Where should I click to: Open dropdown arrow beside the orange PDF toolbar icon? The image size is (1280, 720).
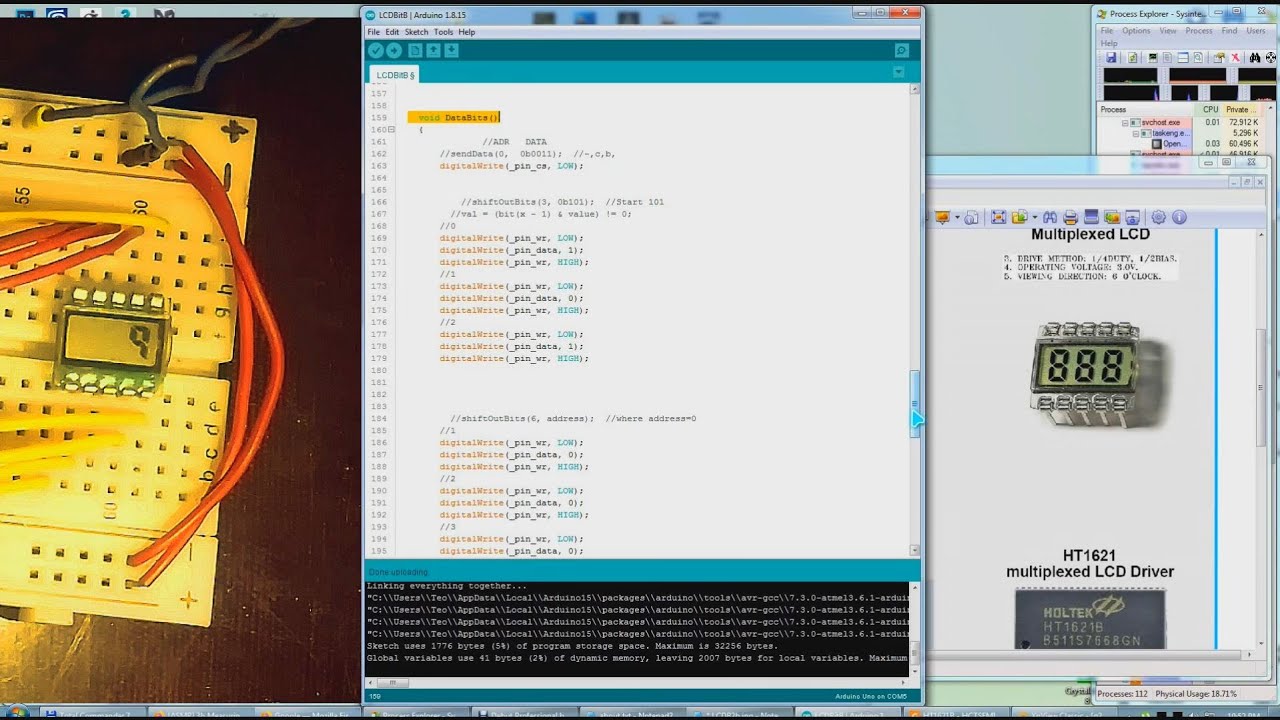pyautogui.click(x=957, y=217)
